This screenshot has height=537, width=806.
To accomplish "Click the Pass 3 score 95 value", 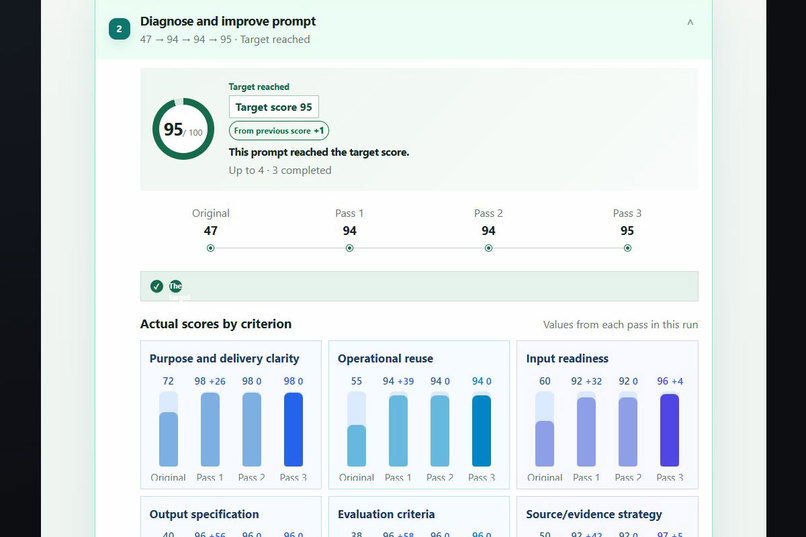I will pyautogui.click(x=627, y=231).
